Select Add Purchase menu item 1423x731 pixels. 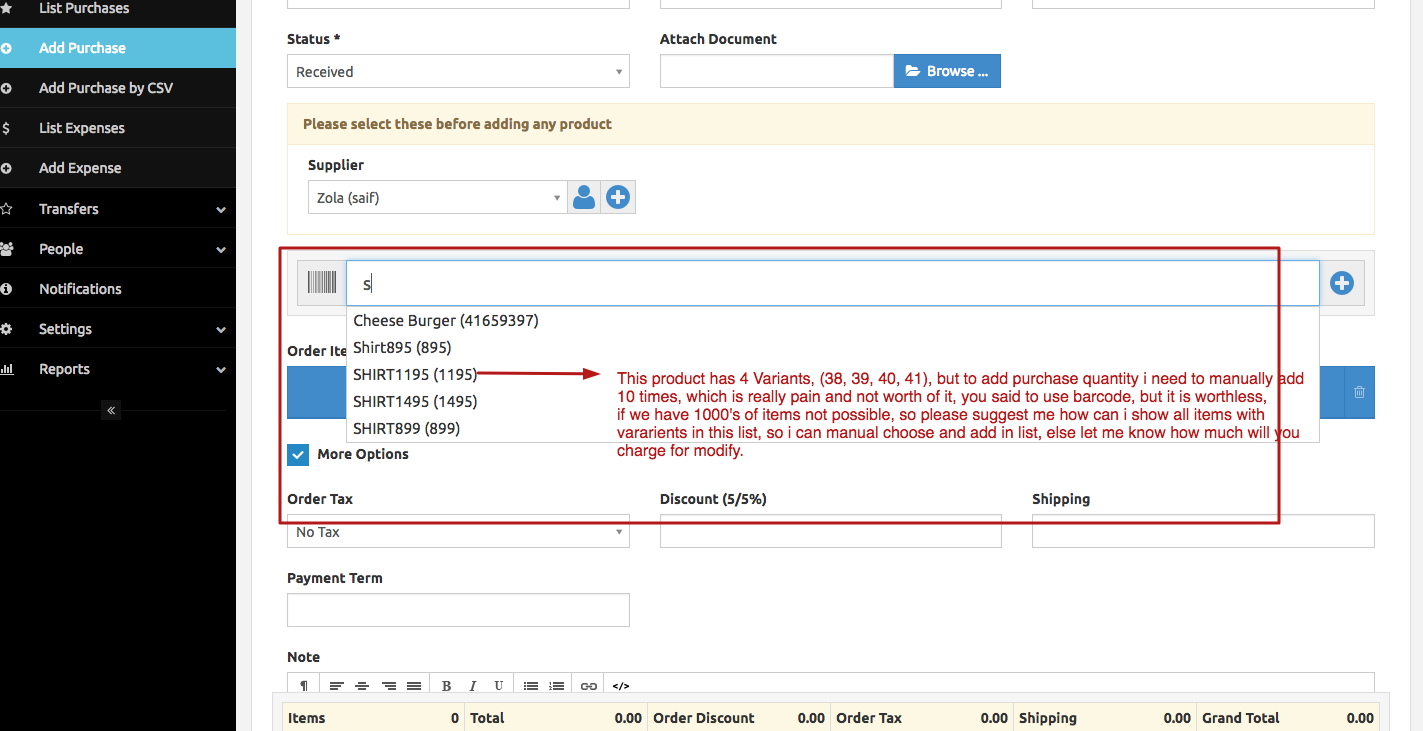click(118, 48)
